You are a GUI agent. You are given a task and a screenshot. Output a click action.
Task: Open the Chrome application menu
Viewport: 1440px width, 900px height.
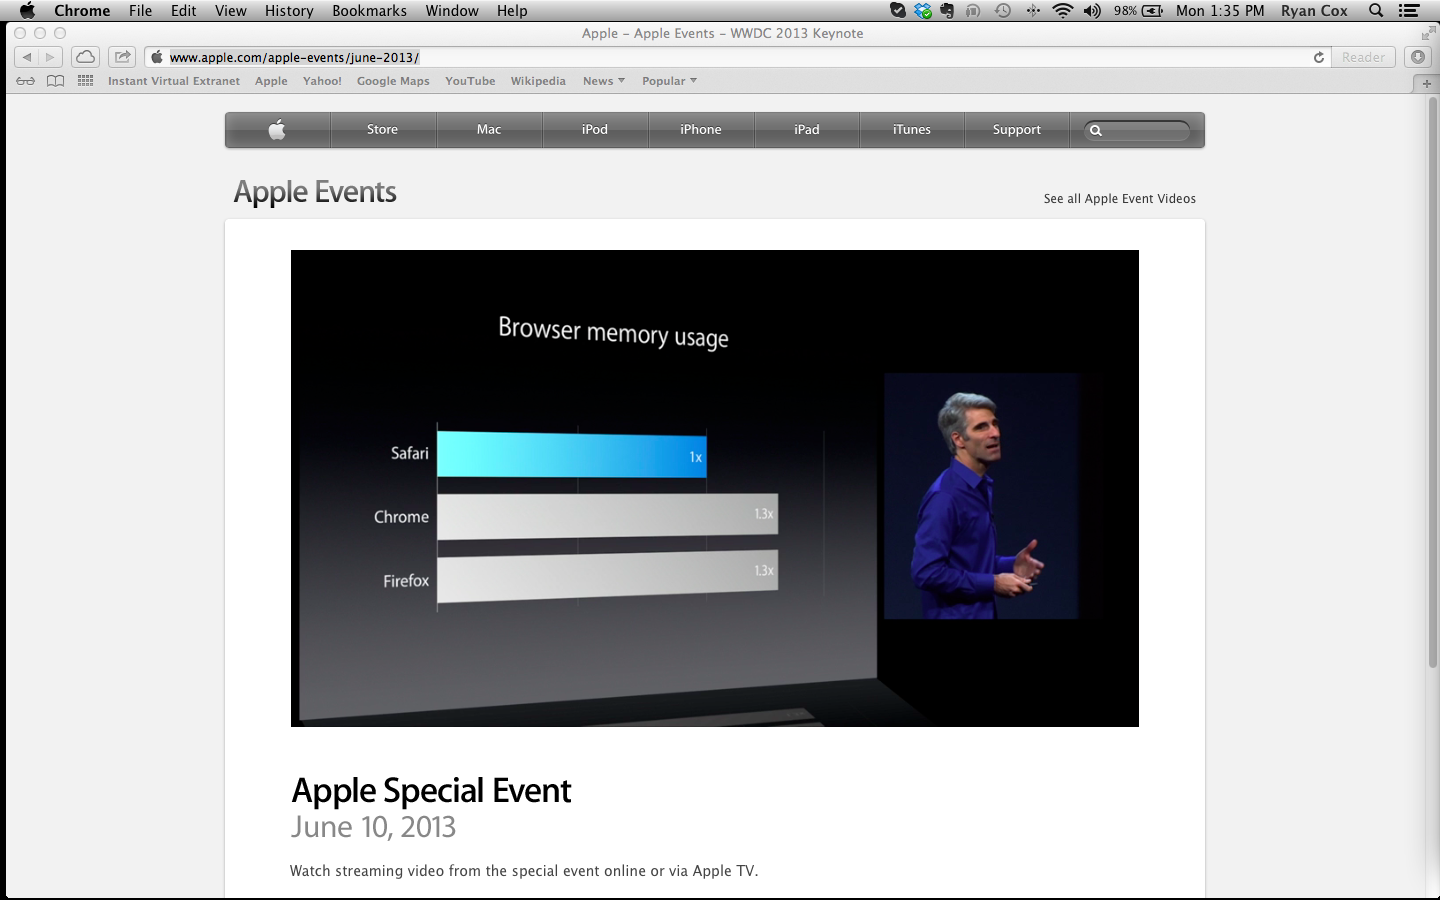click(x=82, y=11)
